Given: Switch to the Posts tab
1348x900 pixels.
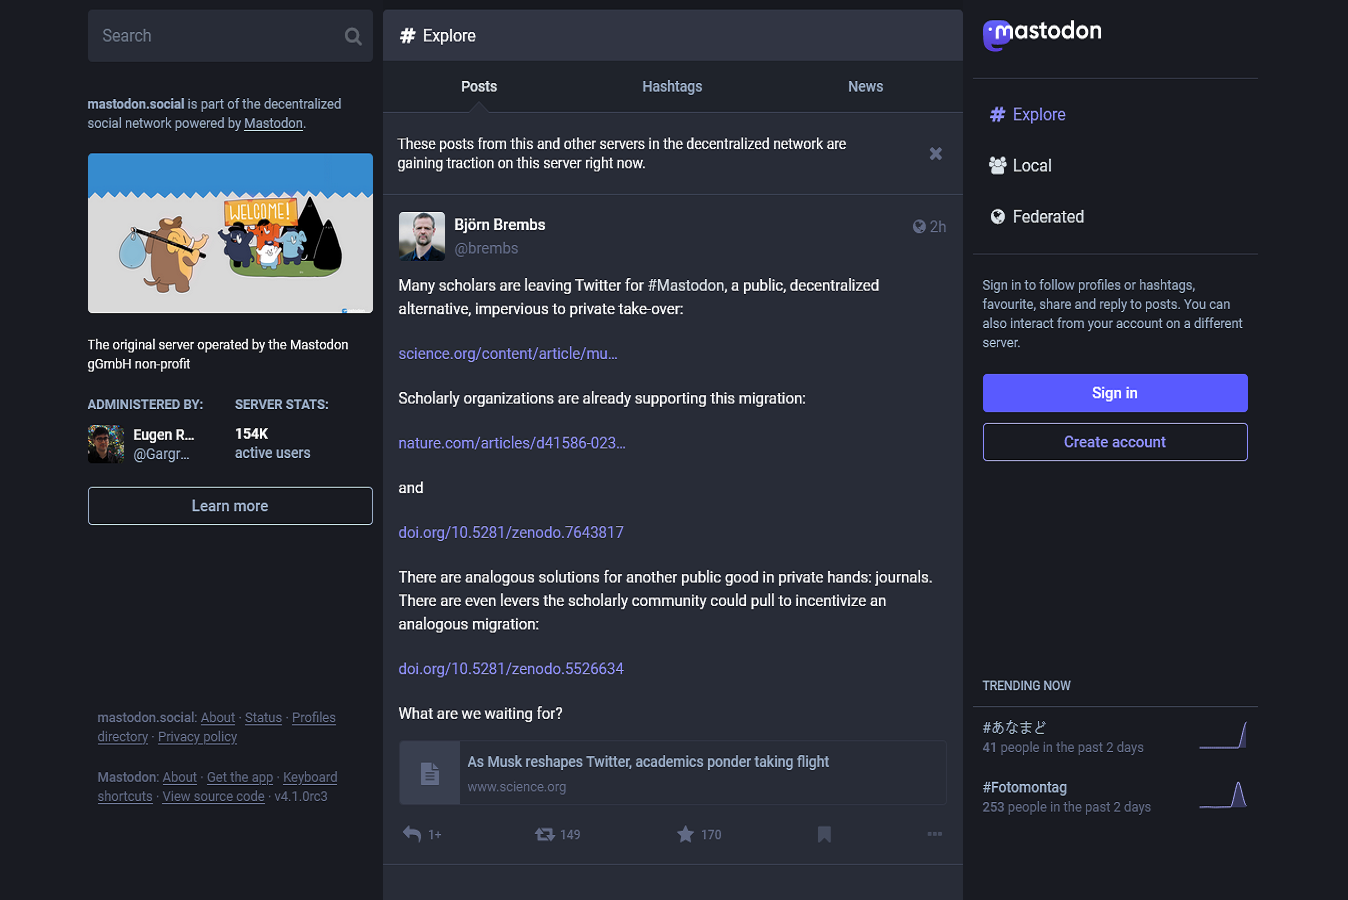Looking at the screenshot, I should (479, 87).
